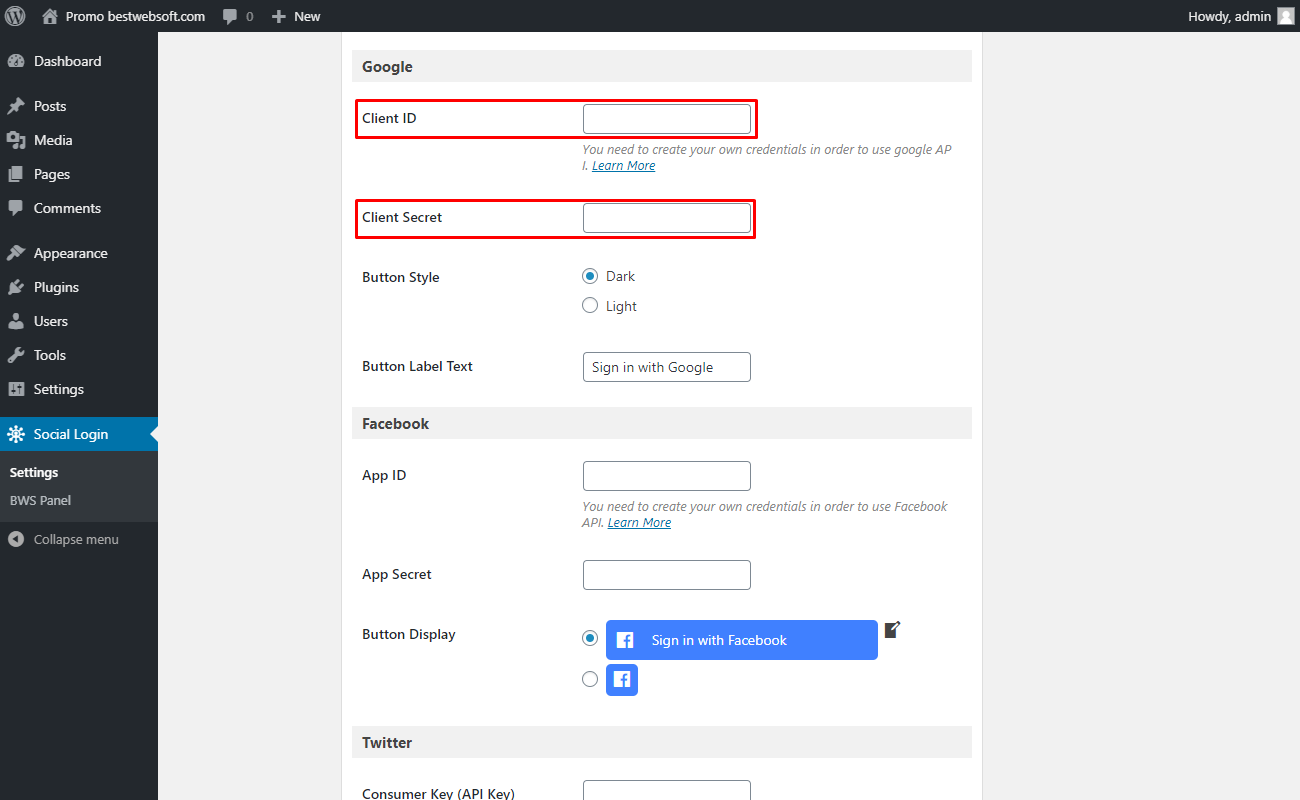Click the Button Style label
Image resolution: width=1300 pixels, height=800 pixels.
click(400, 277)
